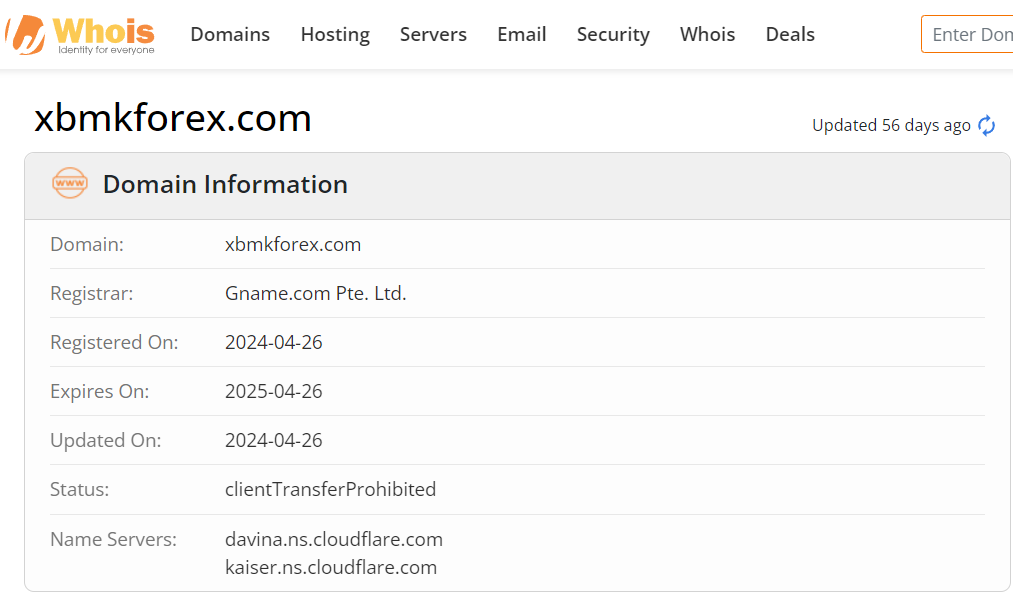Click the Whois logo

tap(79, 34)
